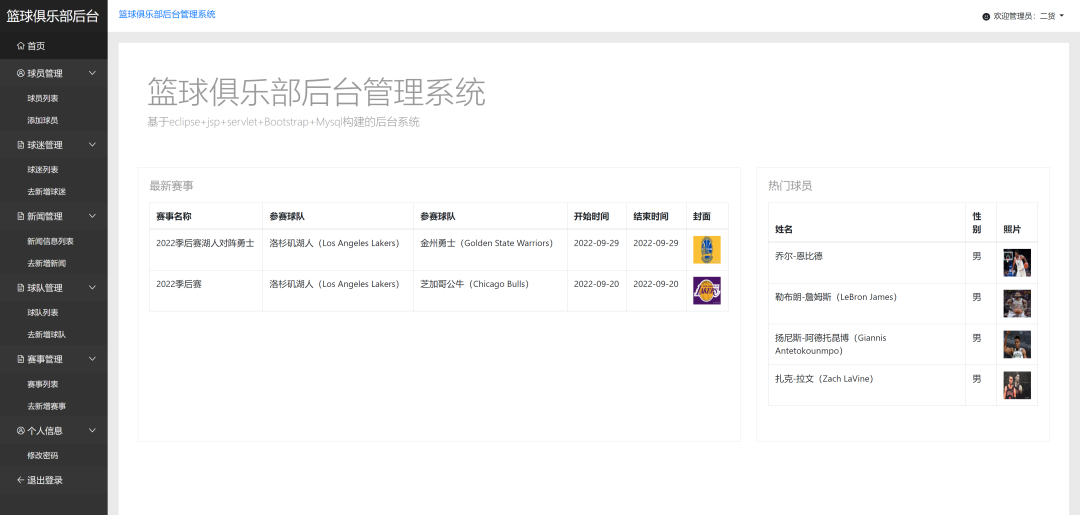Open 球迷列表 in the sidebar
The width and height of the screenshot is (1080, 515).
tap(43, 170)
